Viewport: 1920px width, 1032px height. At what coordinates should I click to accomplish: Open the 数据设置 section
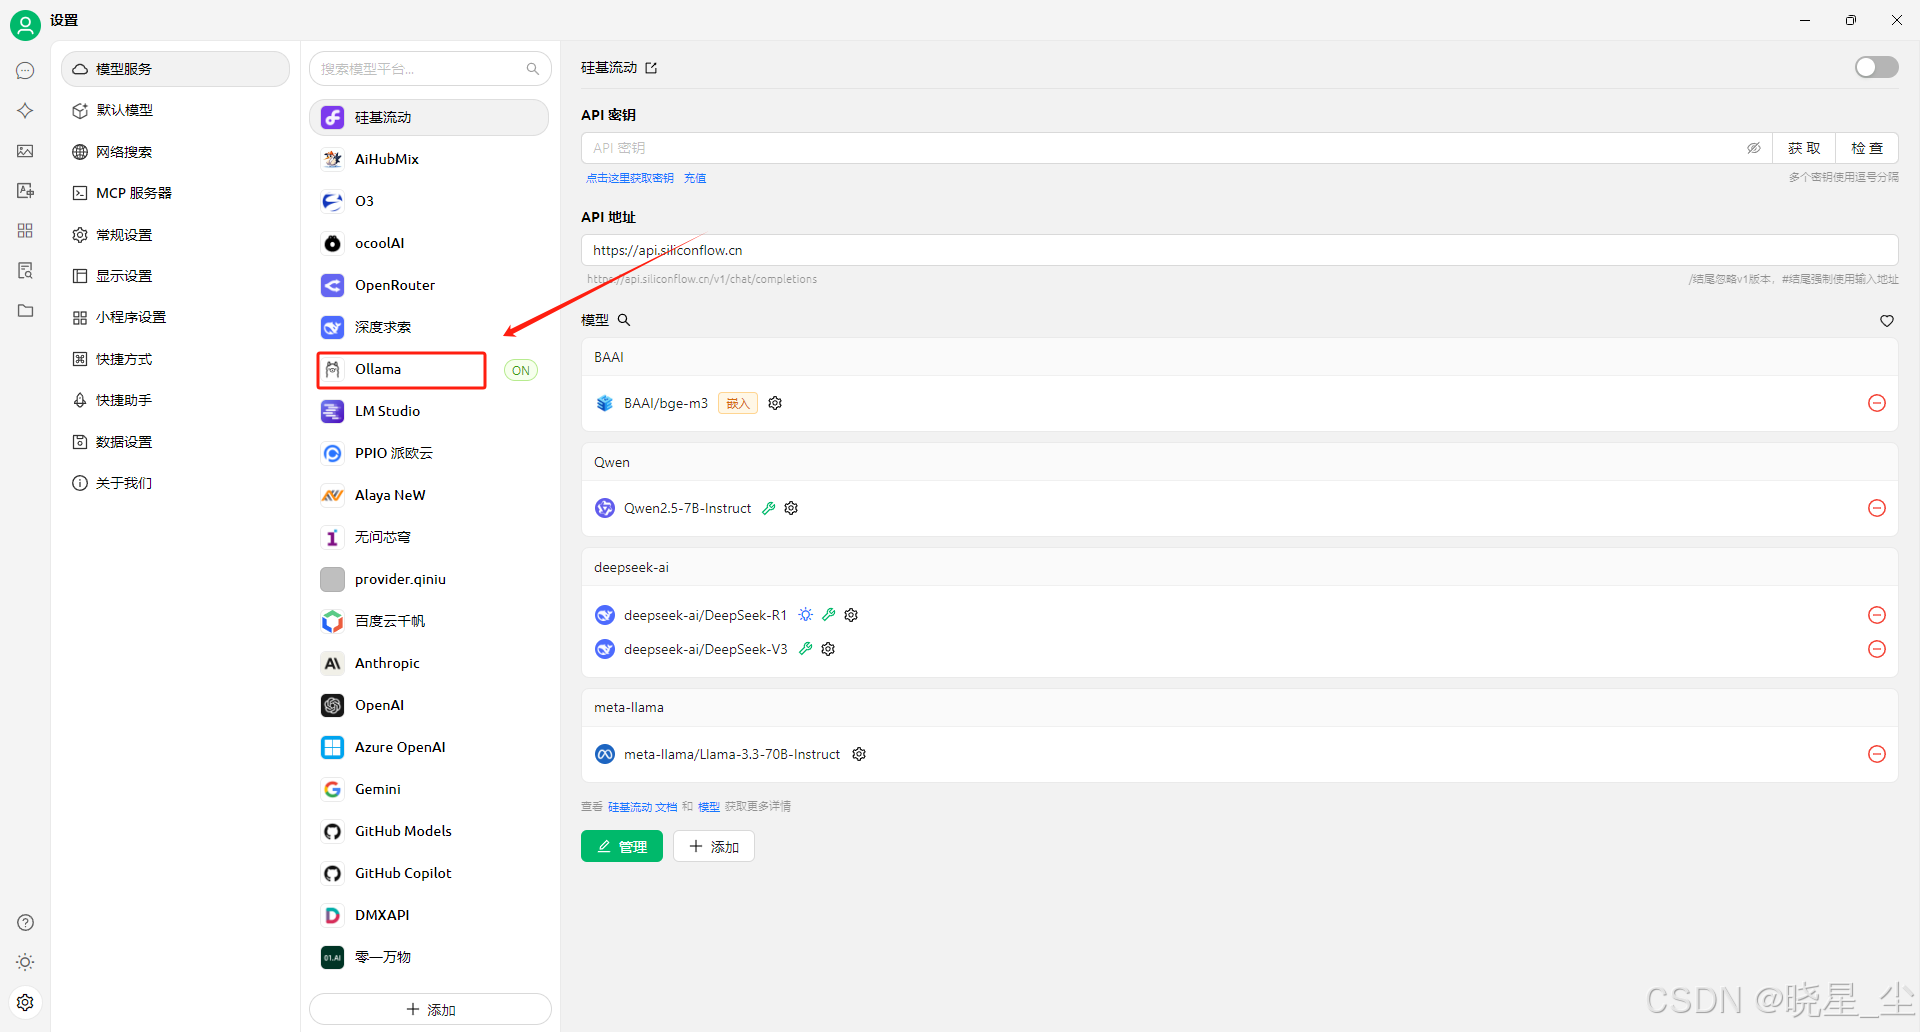[x=175, y=442]
